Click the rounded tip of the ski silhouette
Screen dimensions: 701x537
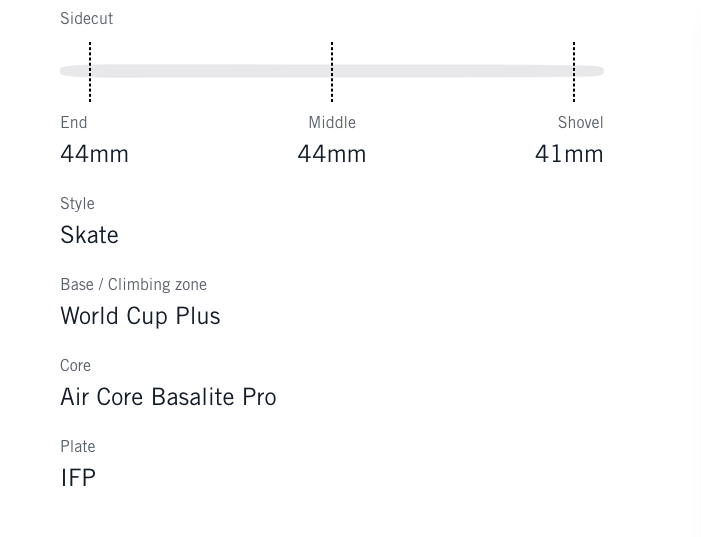pyautogui.click(x=597, y=71)
